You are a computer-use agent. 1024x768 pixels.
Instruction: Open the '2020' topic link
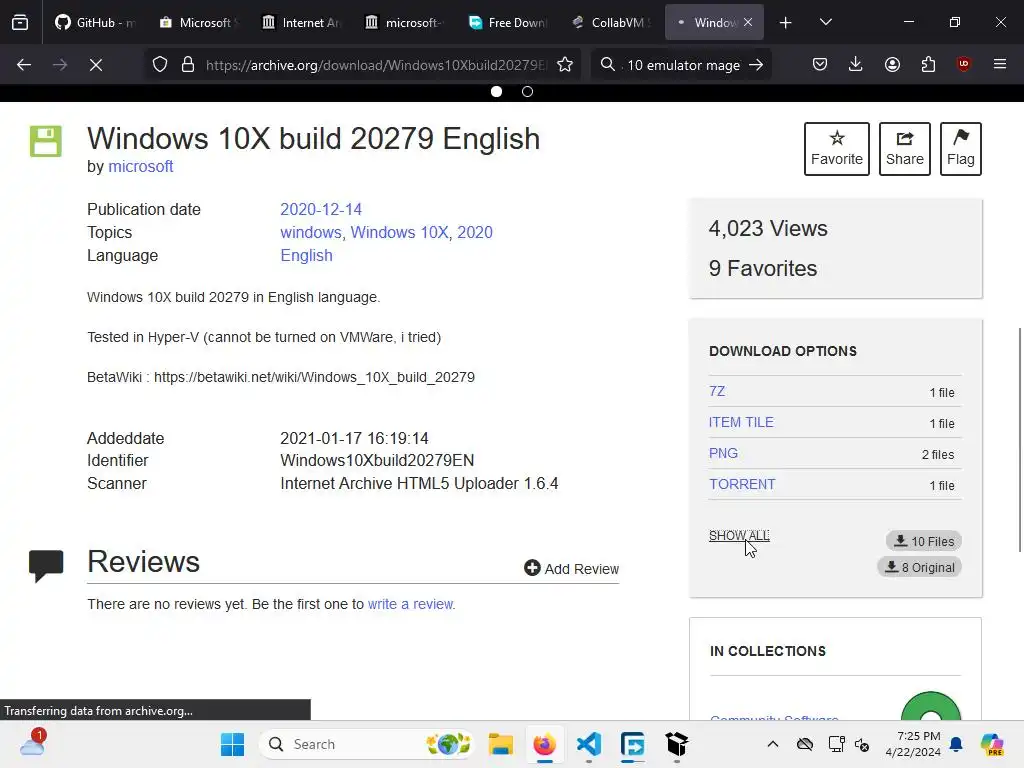pyautogui.click(x=475, y=232)
